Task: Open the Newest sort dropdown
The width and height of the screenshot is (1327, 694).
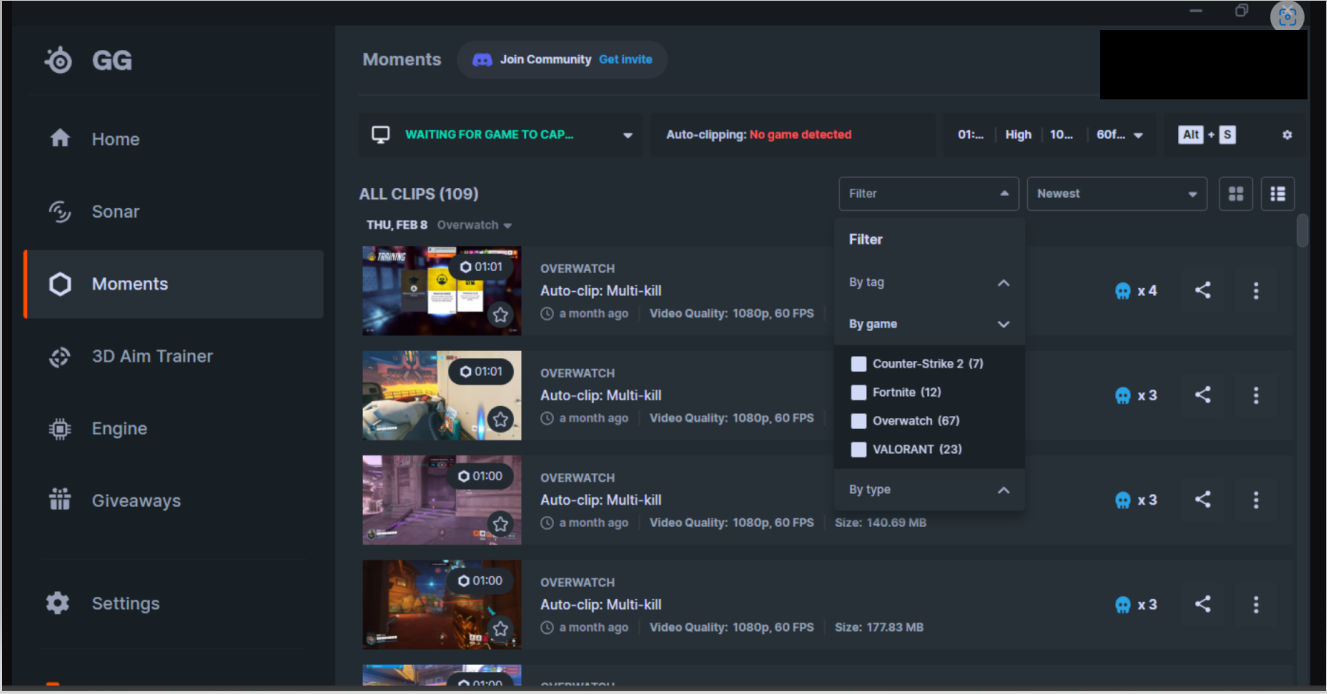Action: [x=1116, y=194]
